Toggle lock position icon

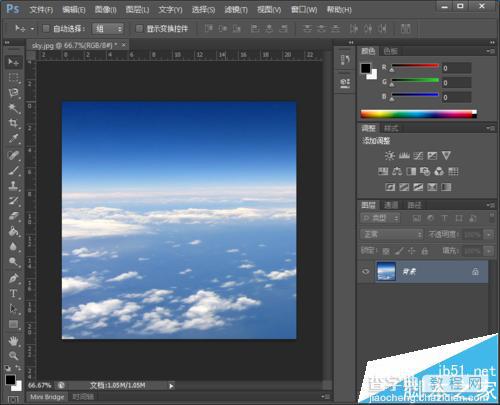[412, 251]
